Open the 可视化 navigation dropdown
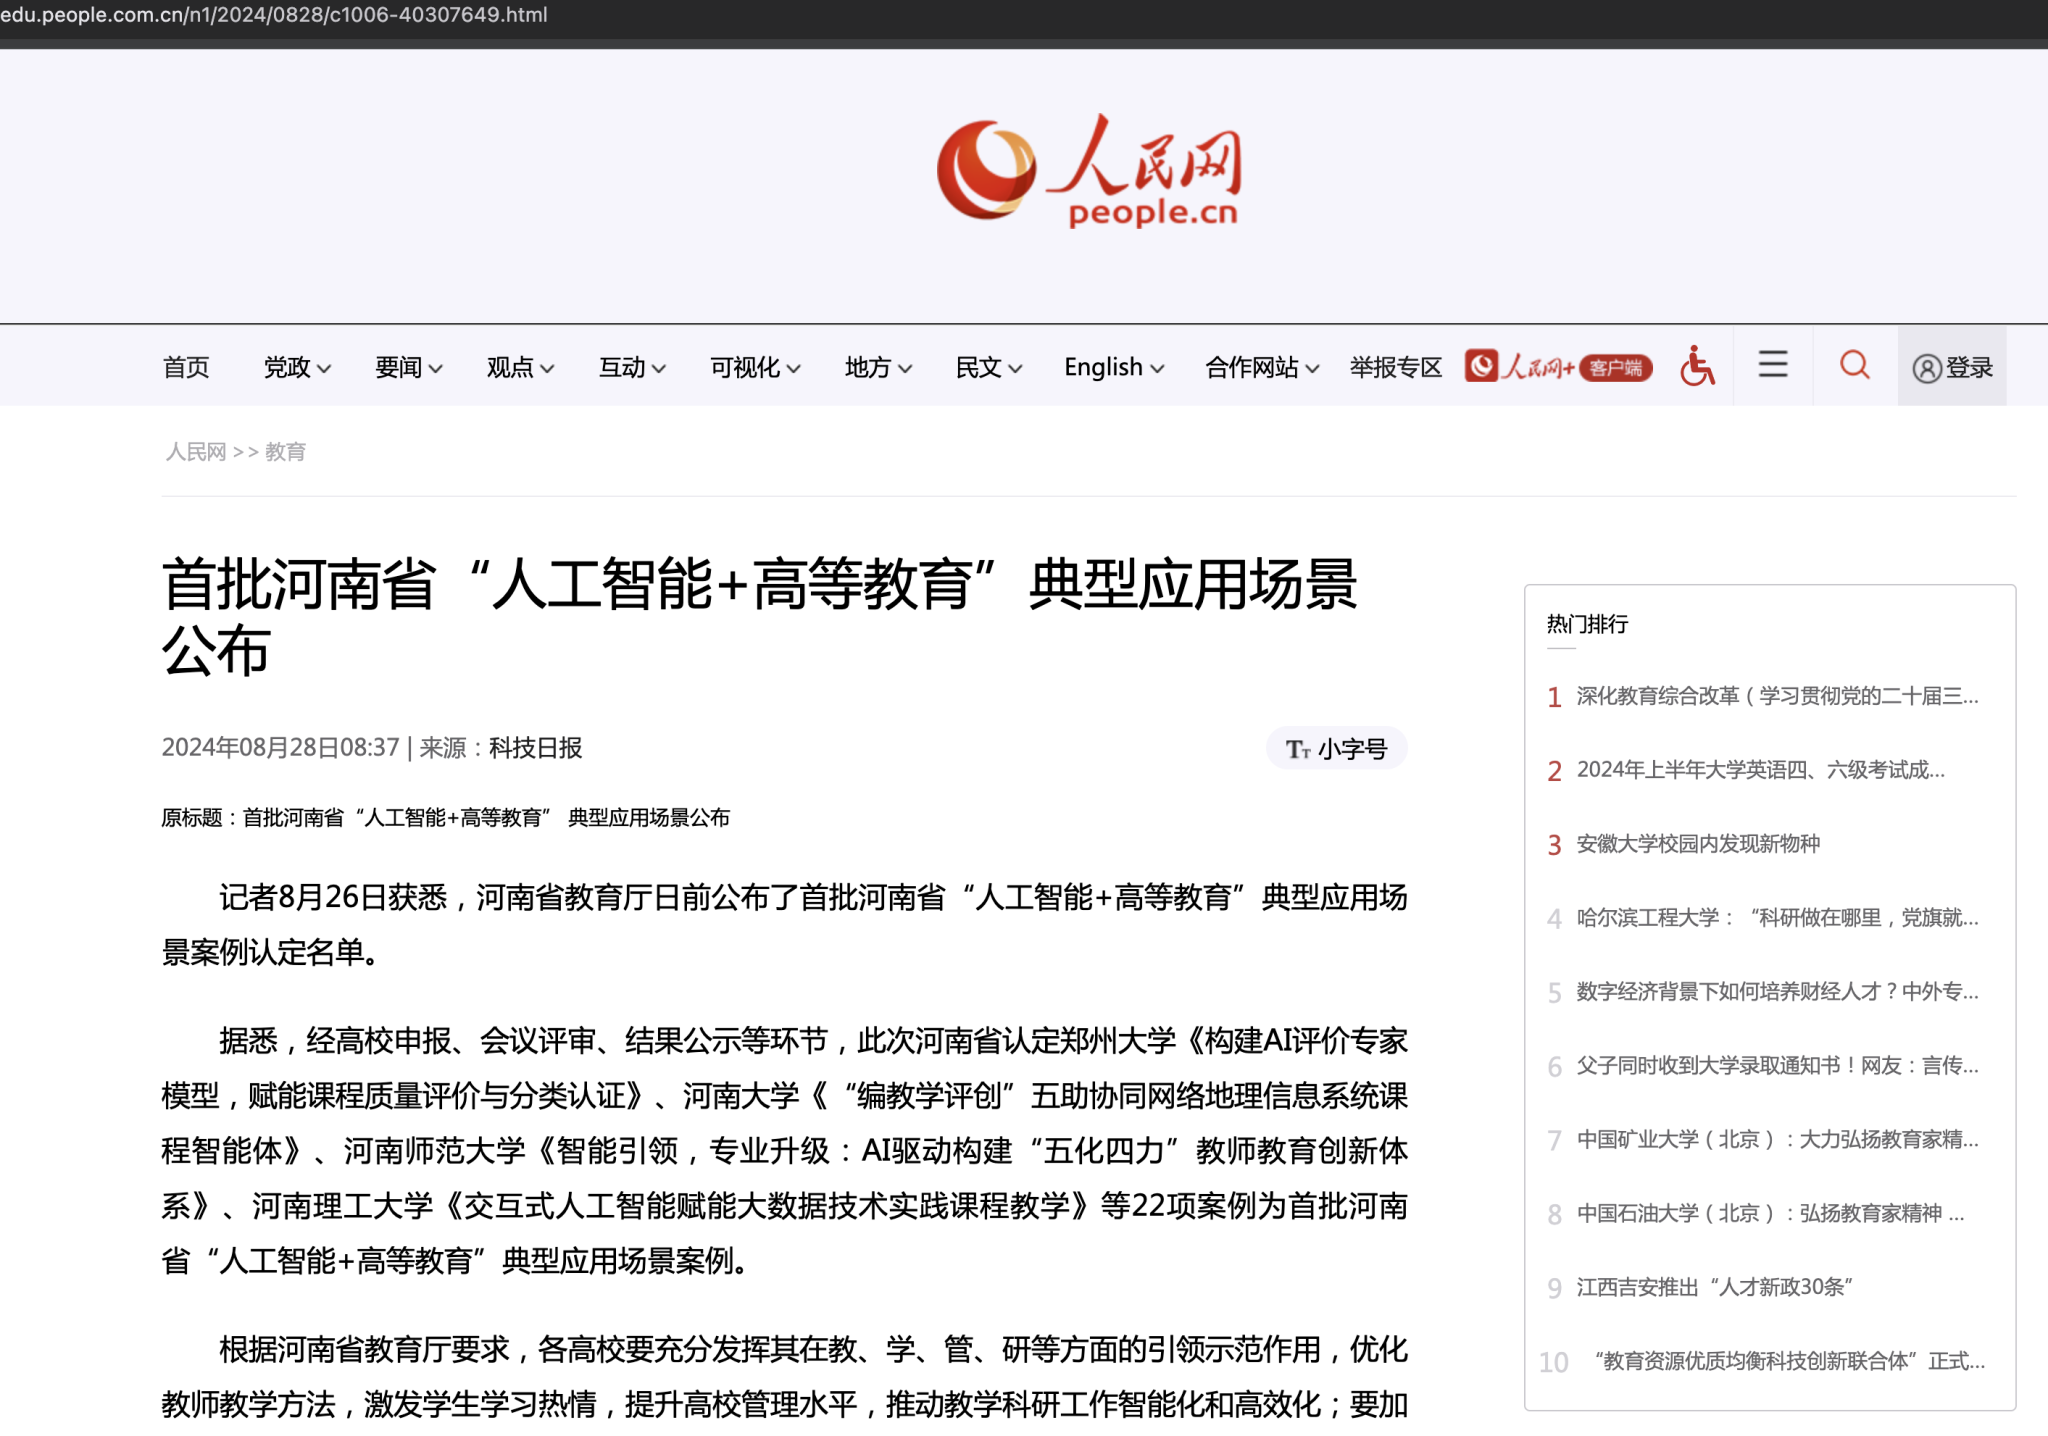This screenshot has width=2048, height=1436. pyautogui.click(x=754, y=367)
